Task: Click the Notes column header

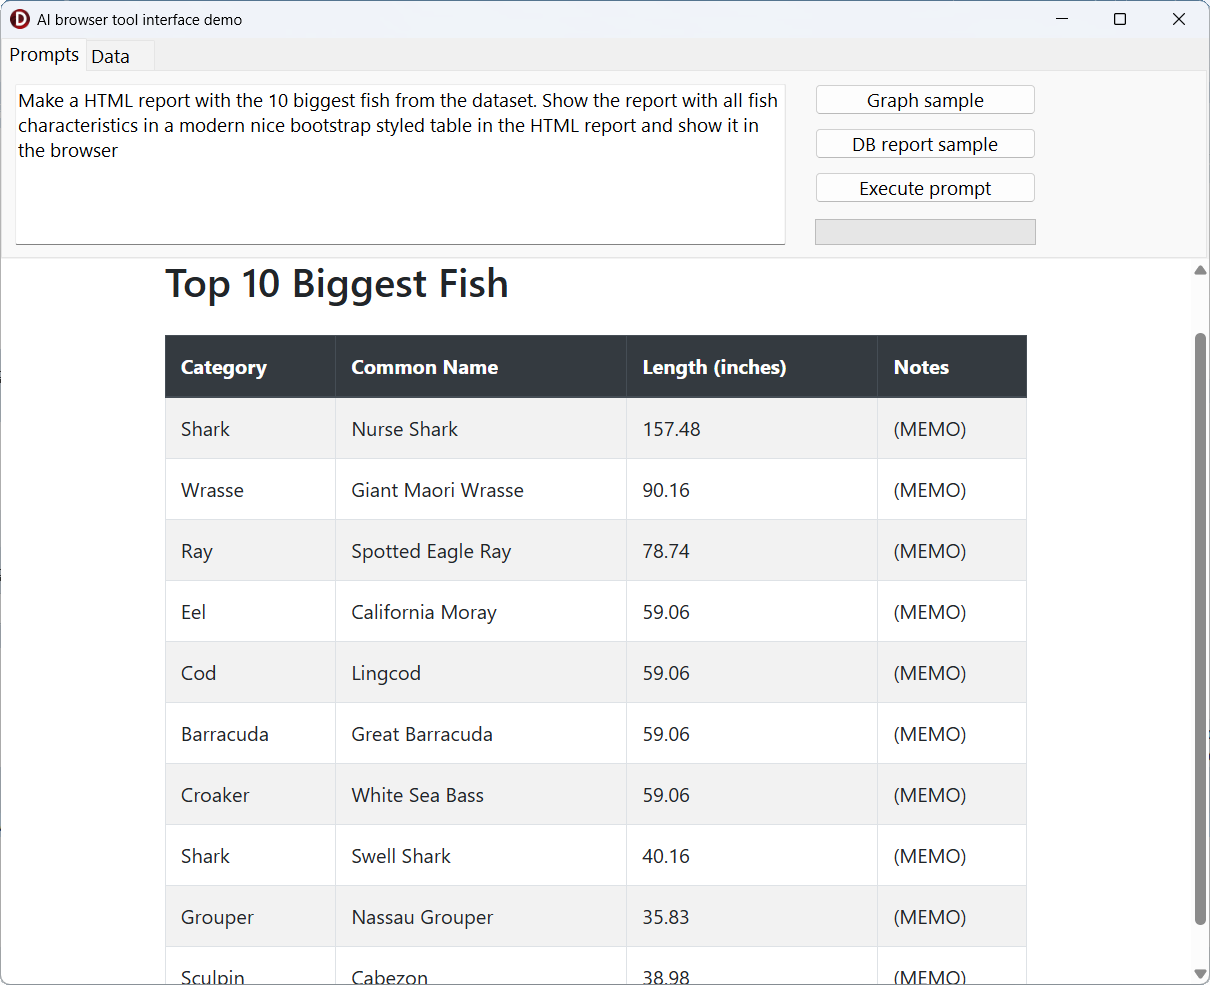Action: coord(921,367)
